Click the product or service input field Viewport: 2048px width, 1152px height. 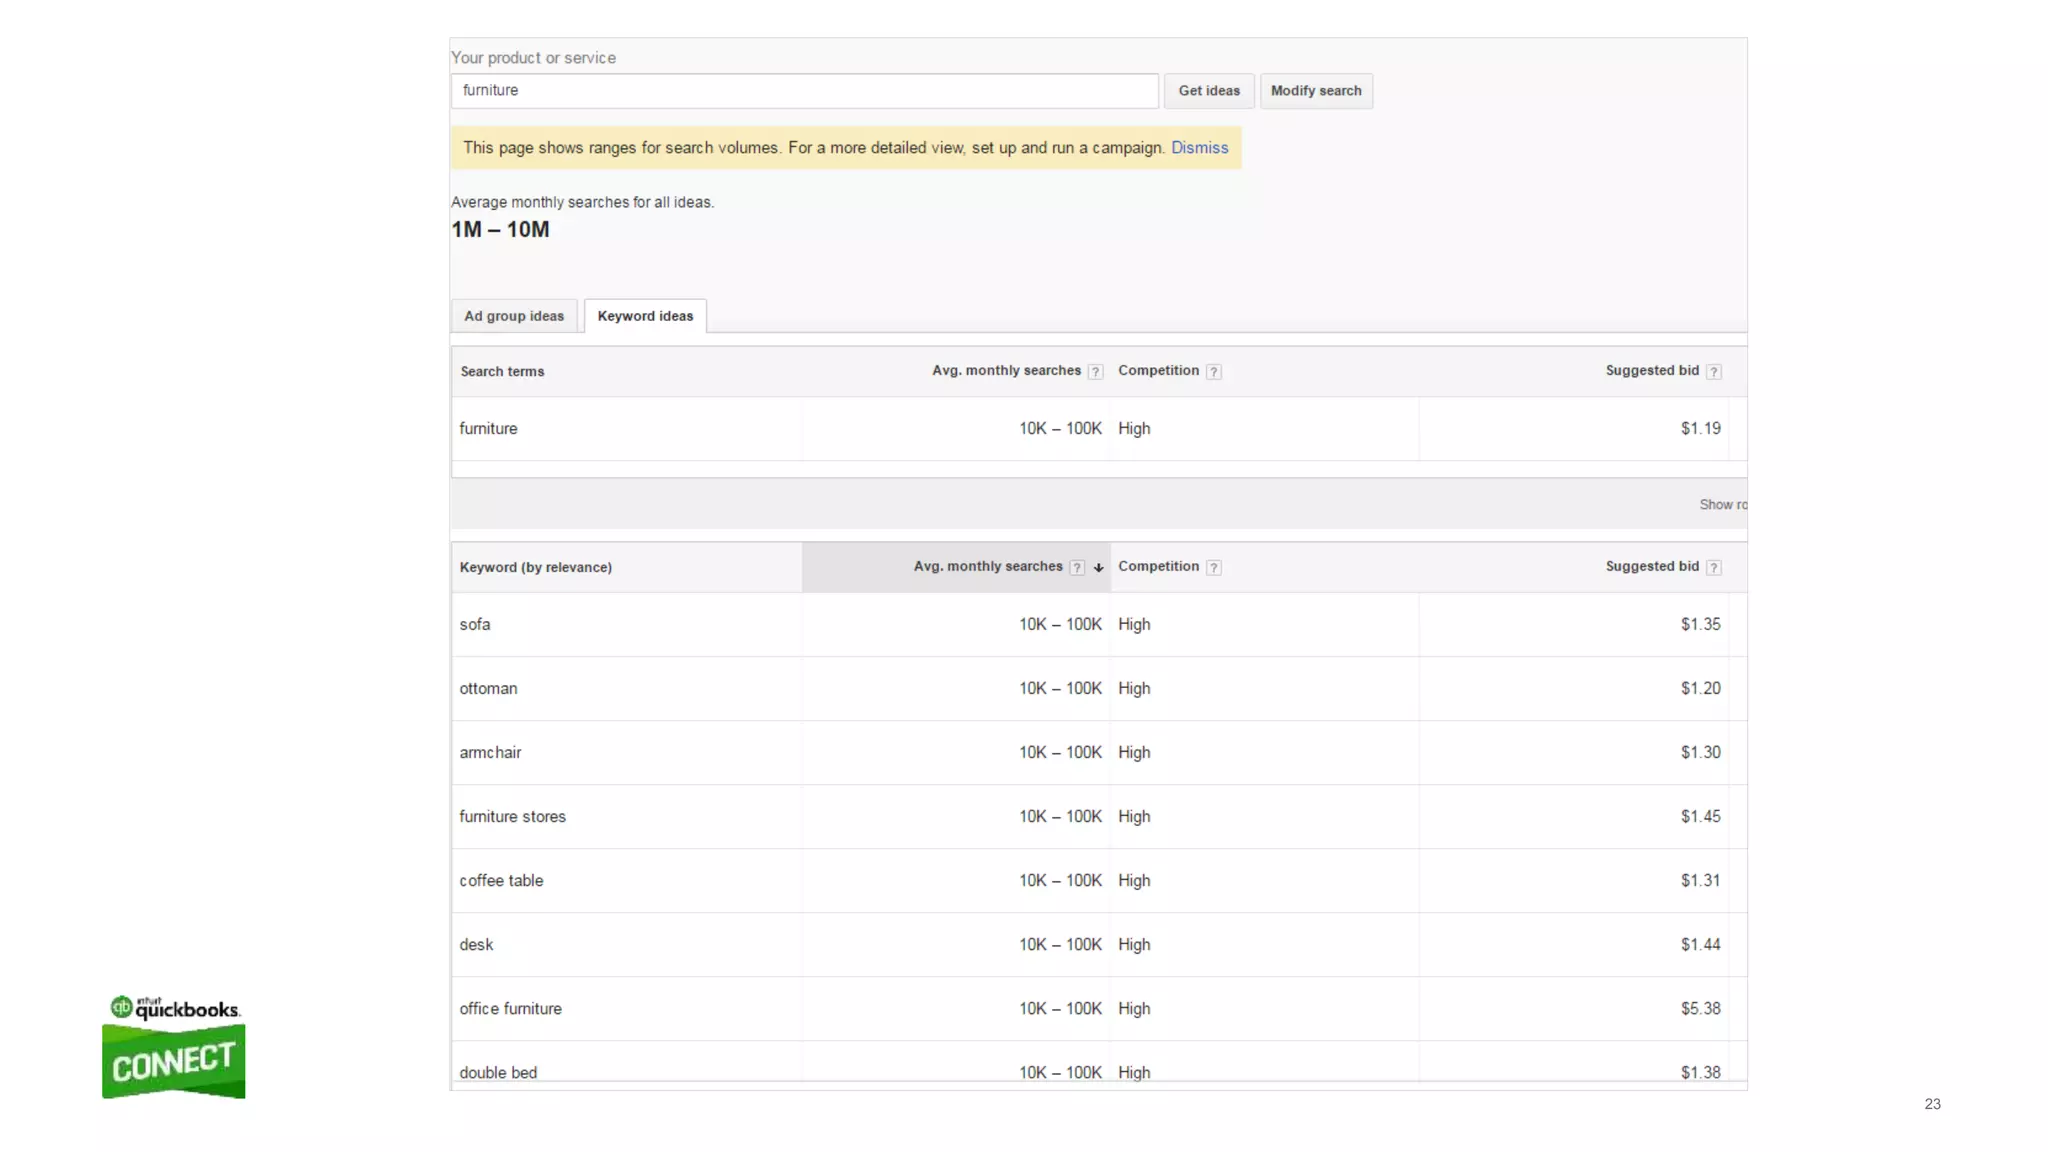(x=804, y=91)
